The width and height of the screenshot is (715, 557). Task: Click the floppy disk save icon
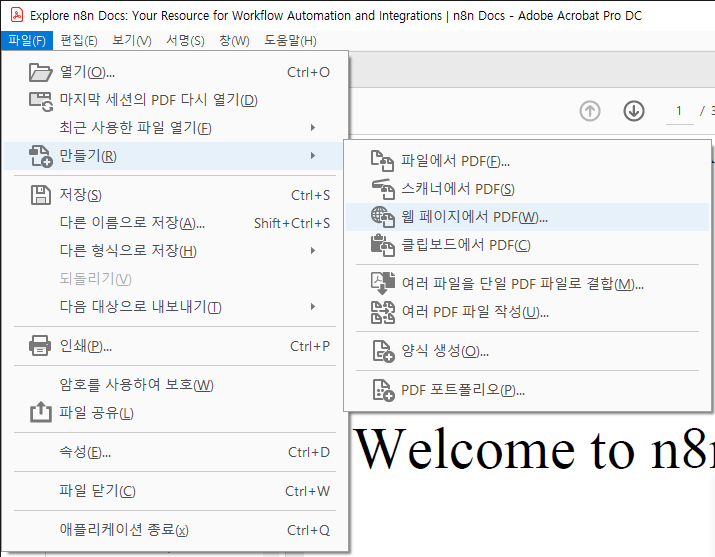(x=41, y=195)
